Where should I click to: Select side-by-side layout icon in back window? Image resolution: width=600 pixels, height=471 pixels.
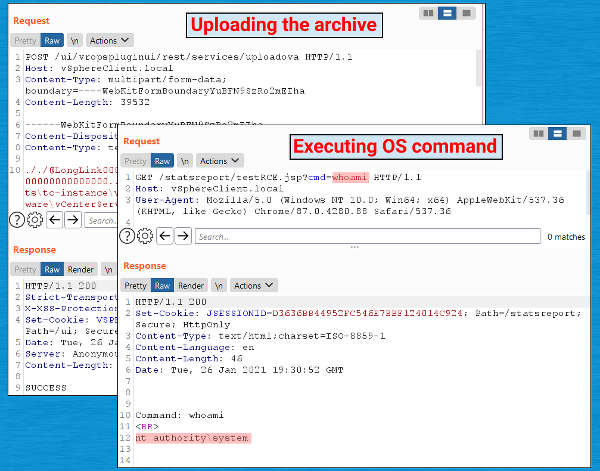pyautogui.click(x=428, y=13)
